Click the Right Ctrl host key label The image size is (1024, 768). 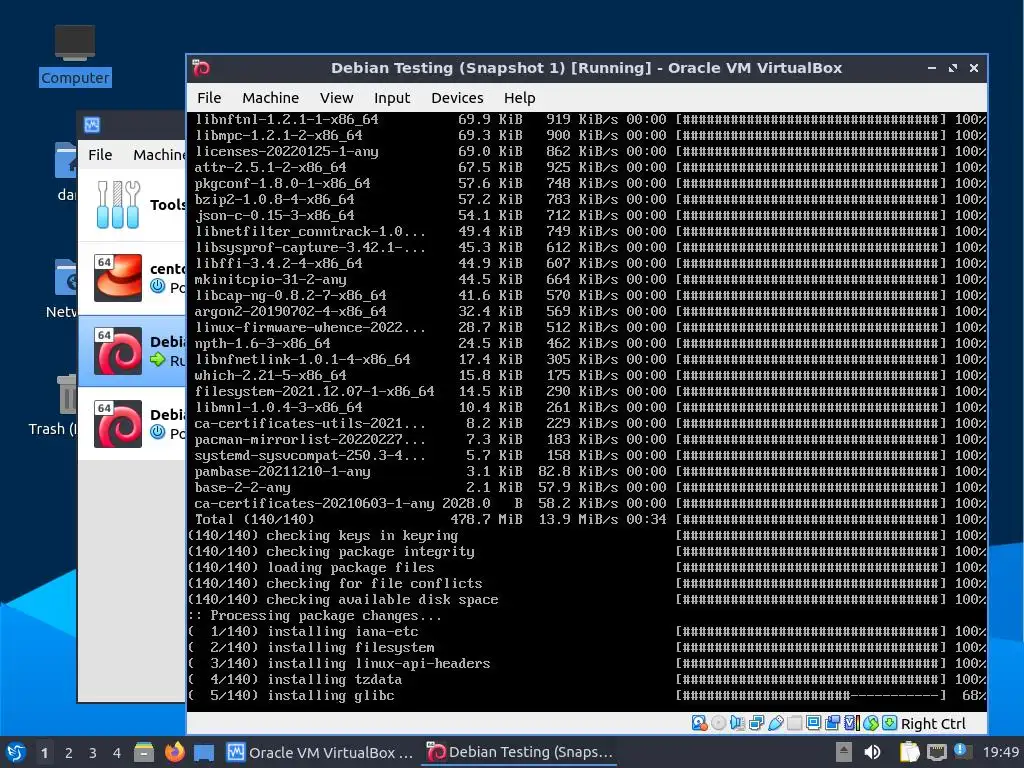tap(933, 724)
